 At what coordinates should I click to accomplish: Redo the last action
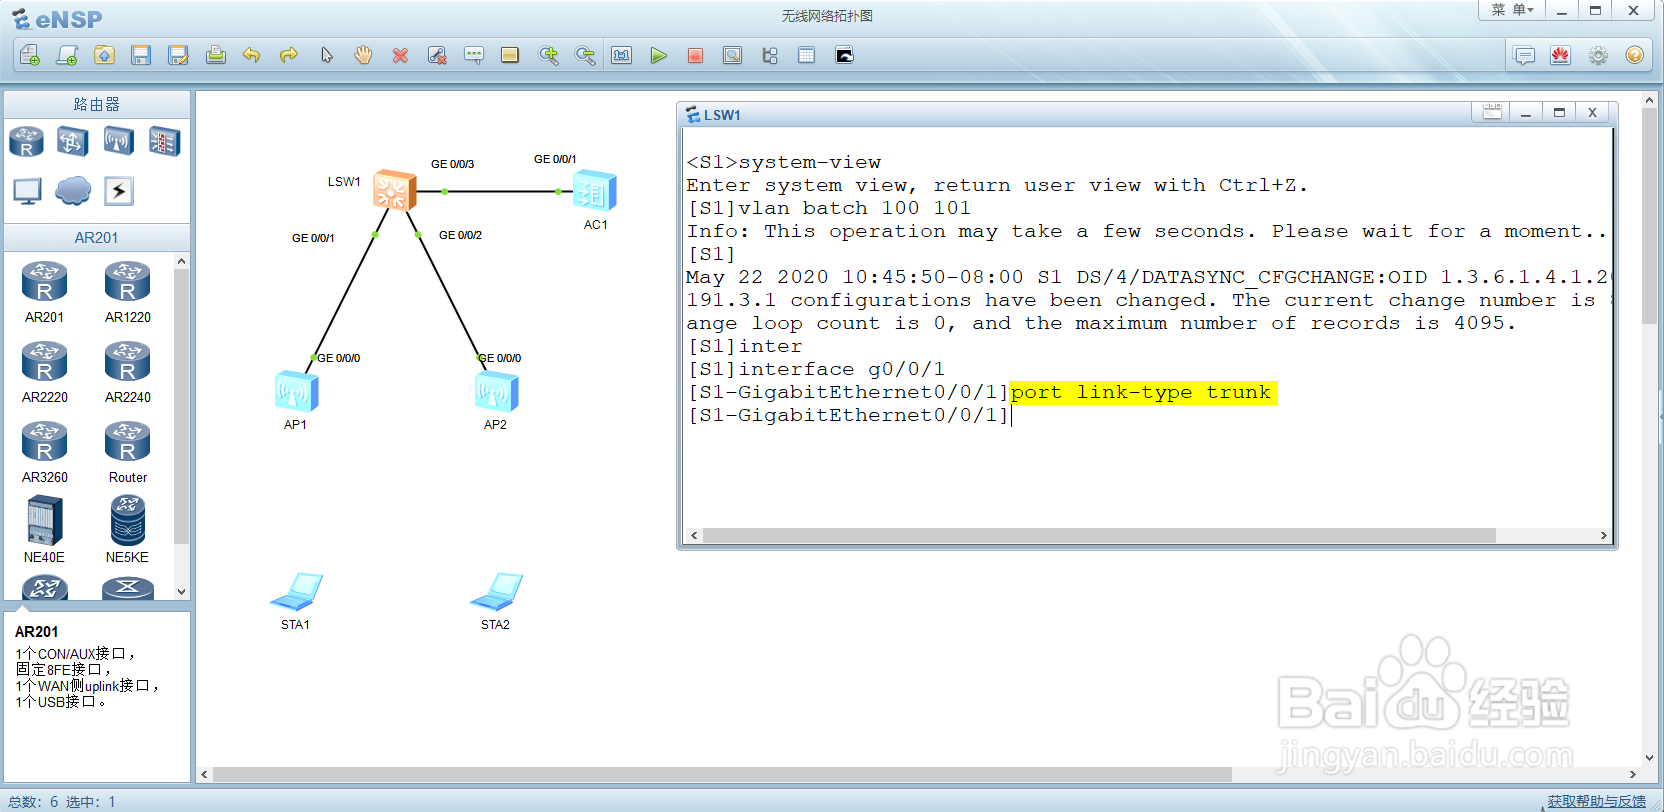(x=289, y=55)
